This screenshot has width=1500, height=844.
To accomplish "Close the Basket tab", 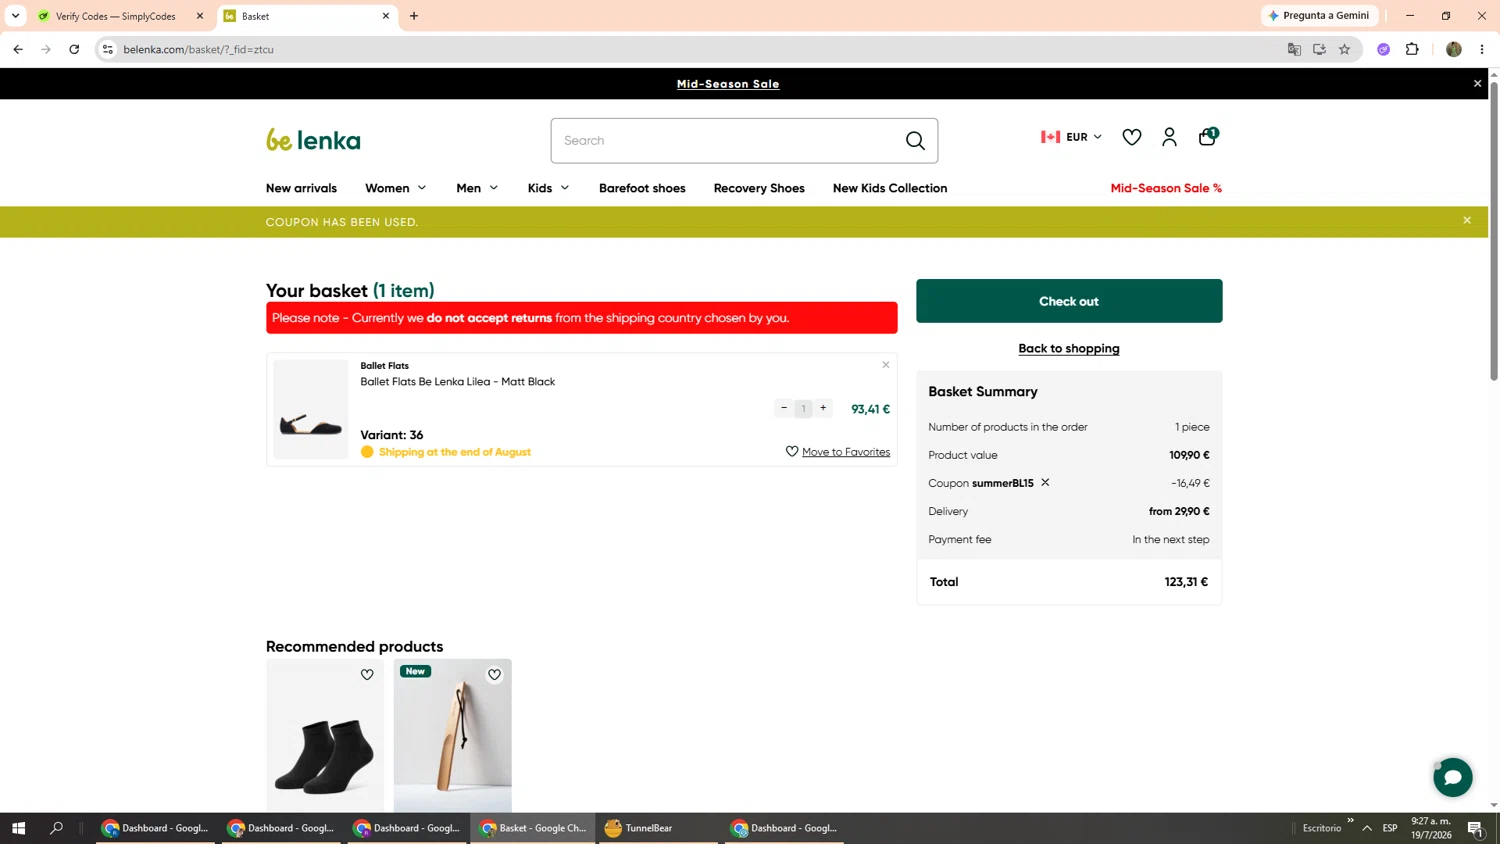I will click(x=386, y=16).
